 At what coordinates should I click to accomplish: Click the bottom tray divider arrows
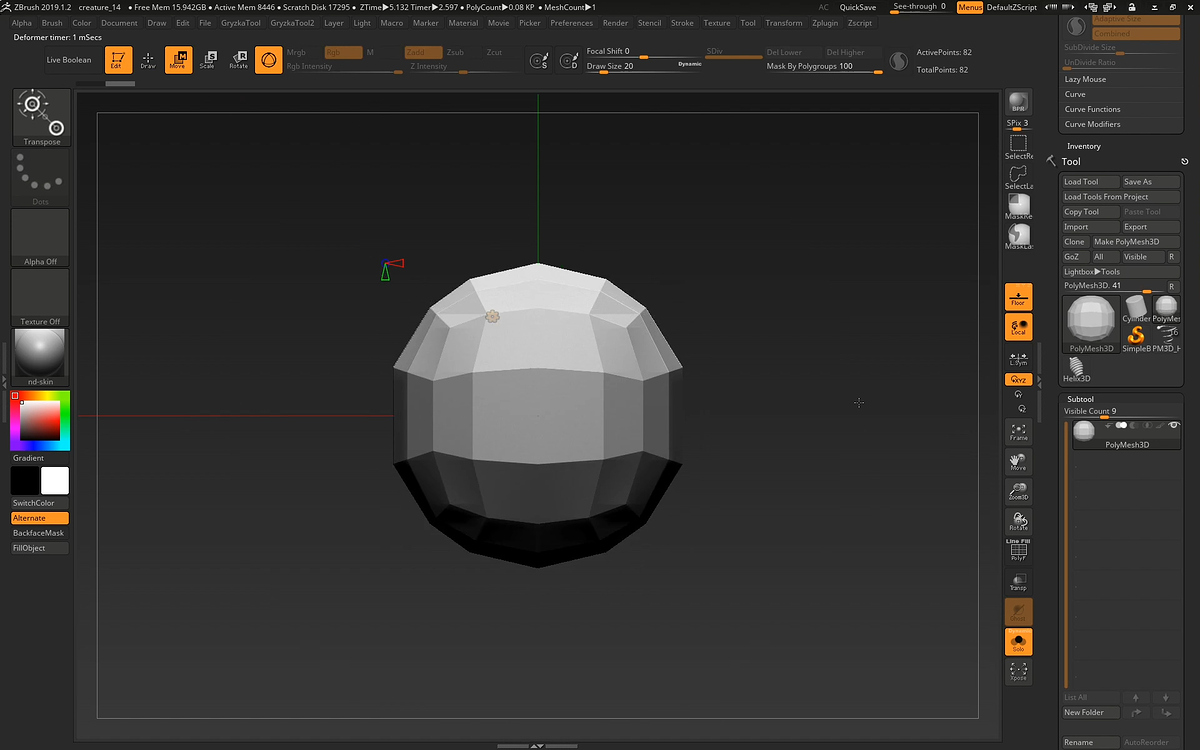pyautogui.click(x=537, y=746)
